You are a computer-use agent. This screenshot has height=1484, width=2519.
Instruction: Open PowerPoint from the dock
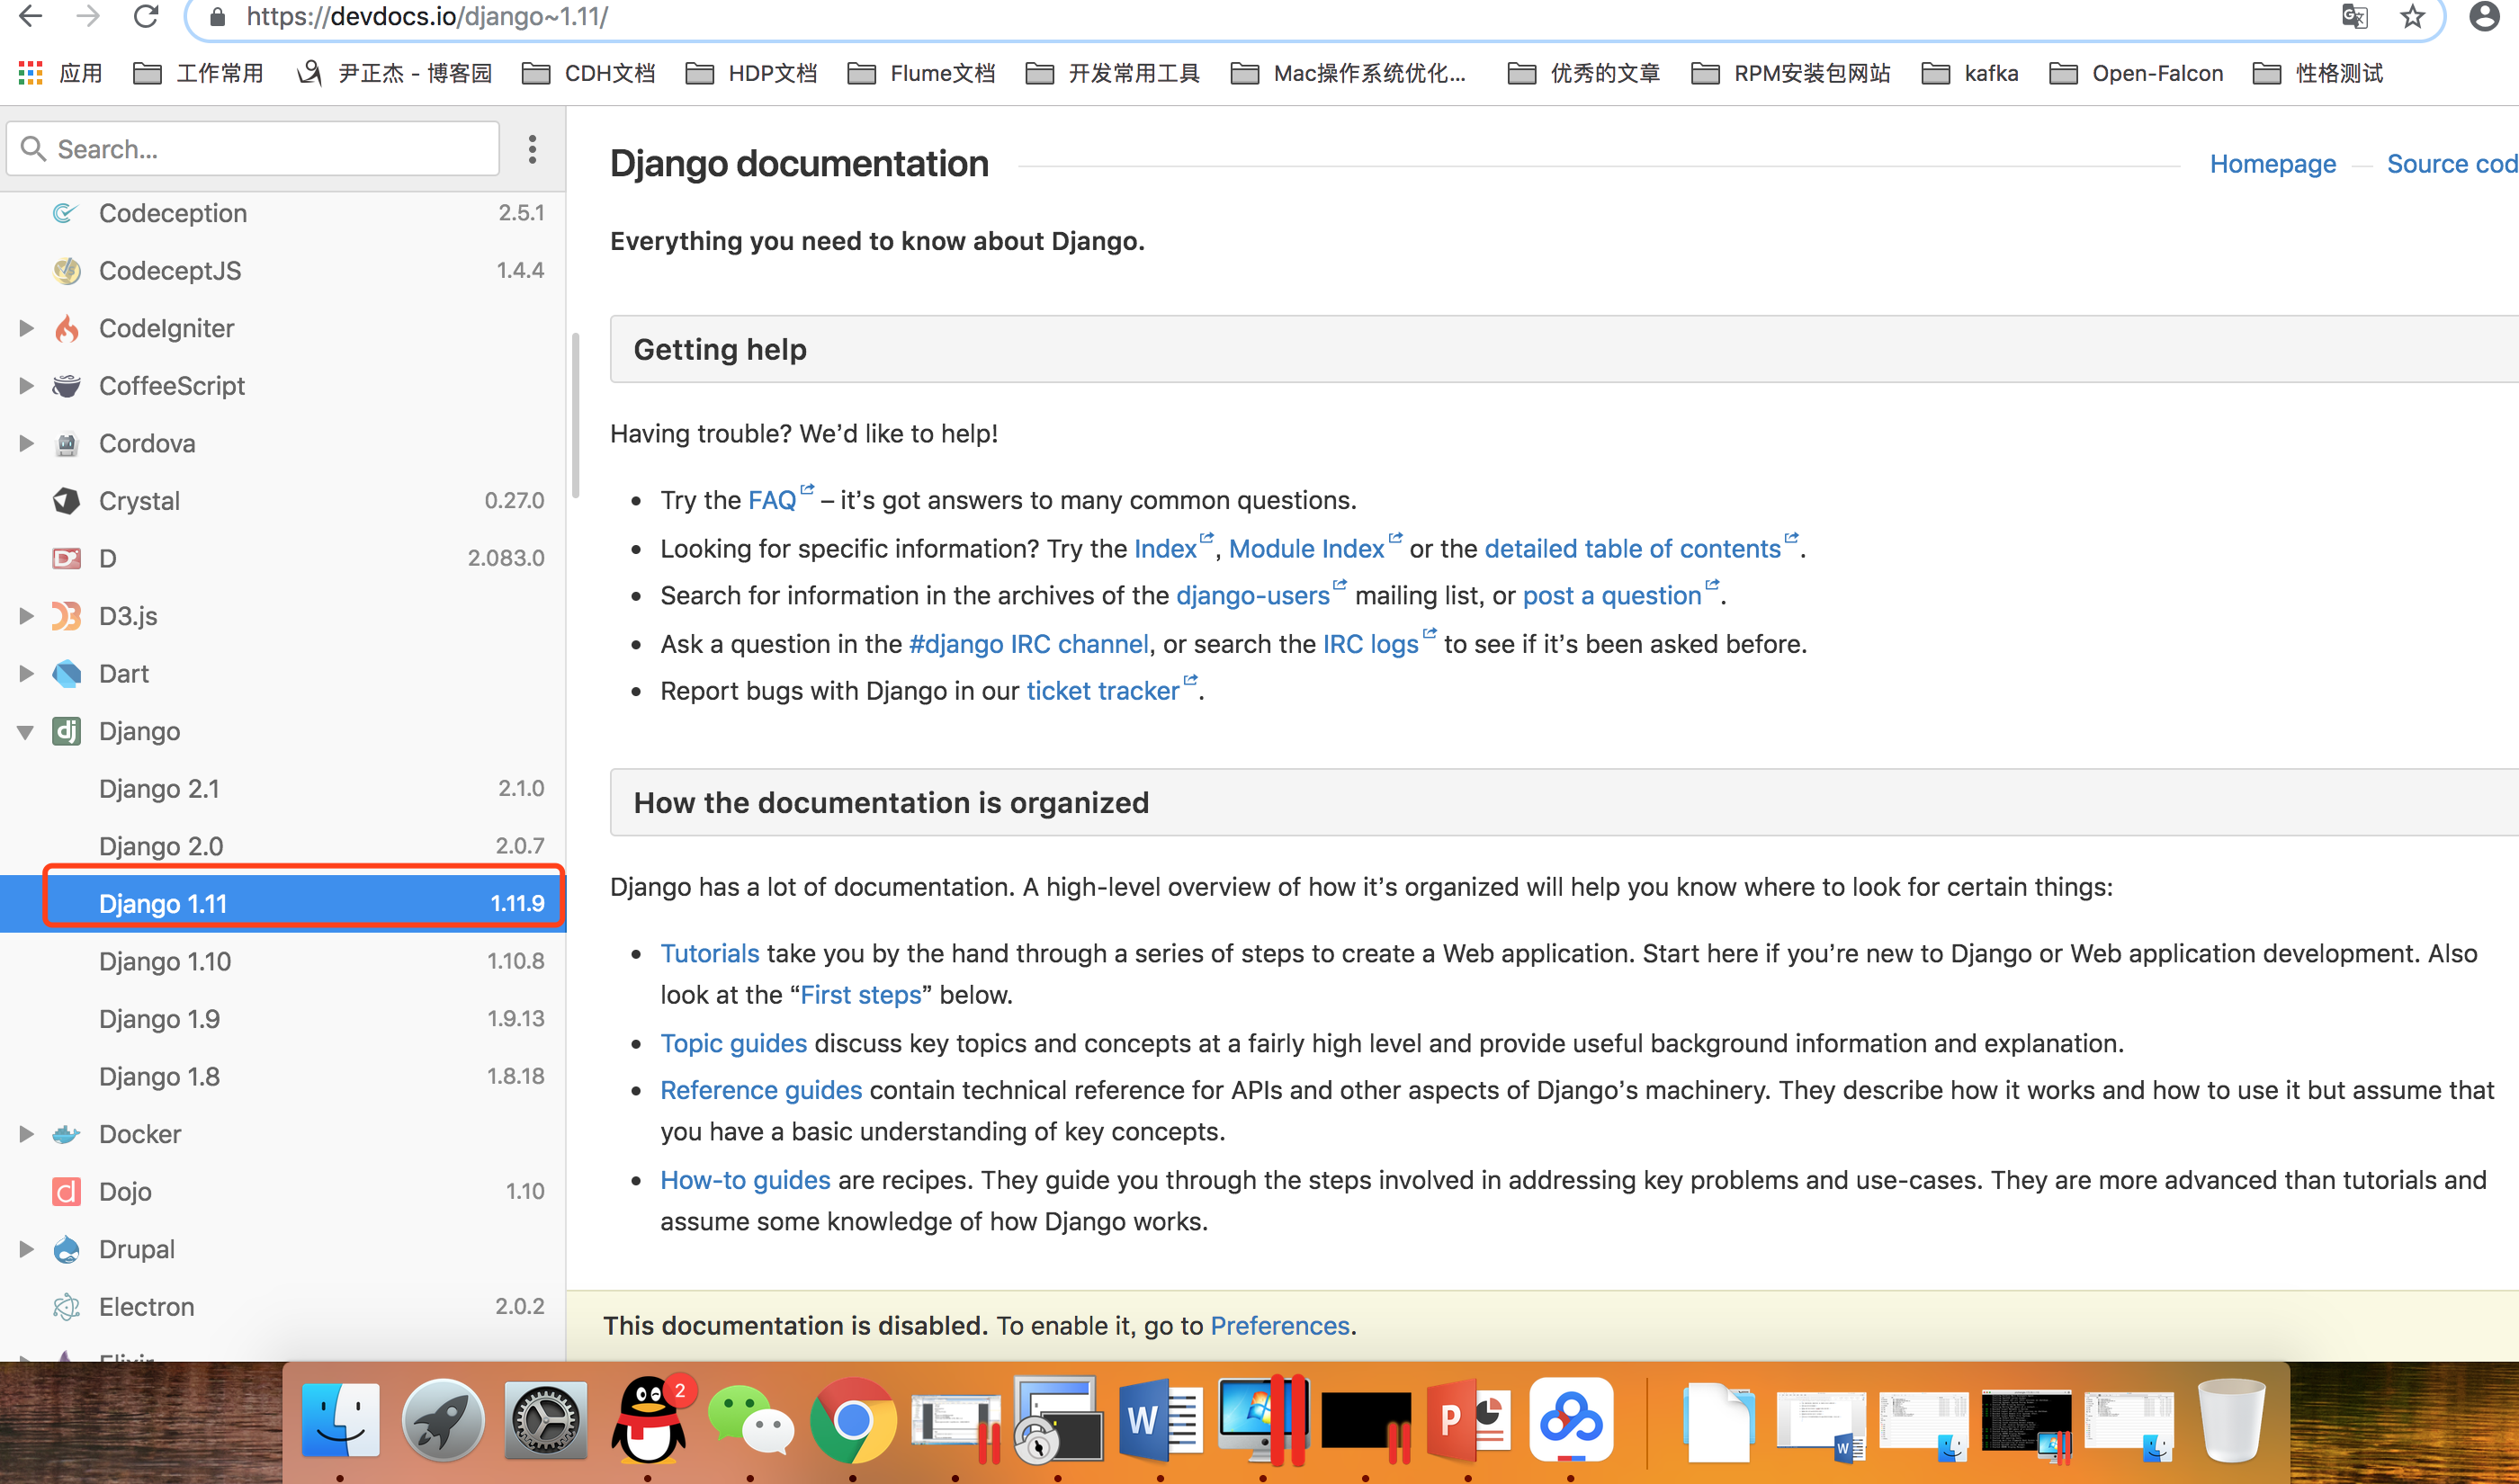pyautogui.click(x=1468, y=1421)
